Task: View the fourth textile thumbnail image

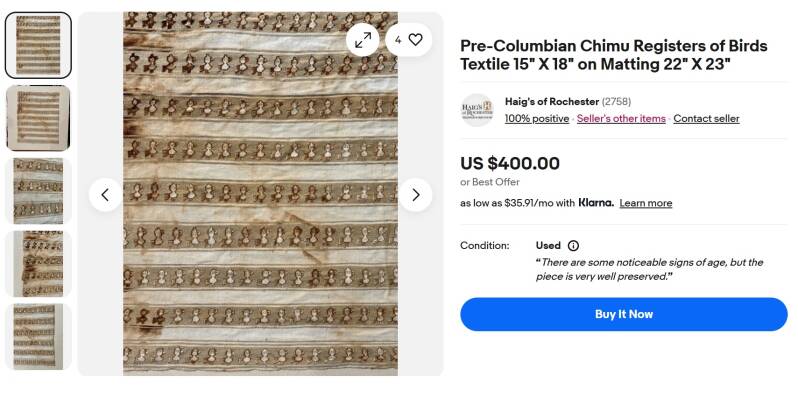Action: [38, 263]
